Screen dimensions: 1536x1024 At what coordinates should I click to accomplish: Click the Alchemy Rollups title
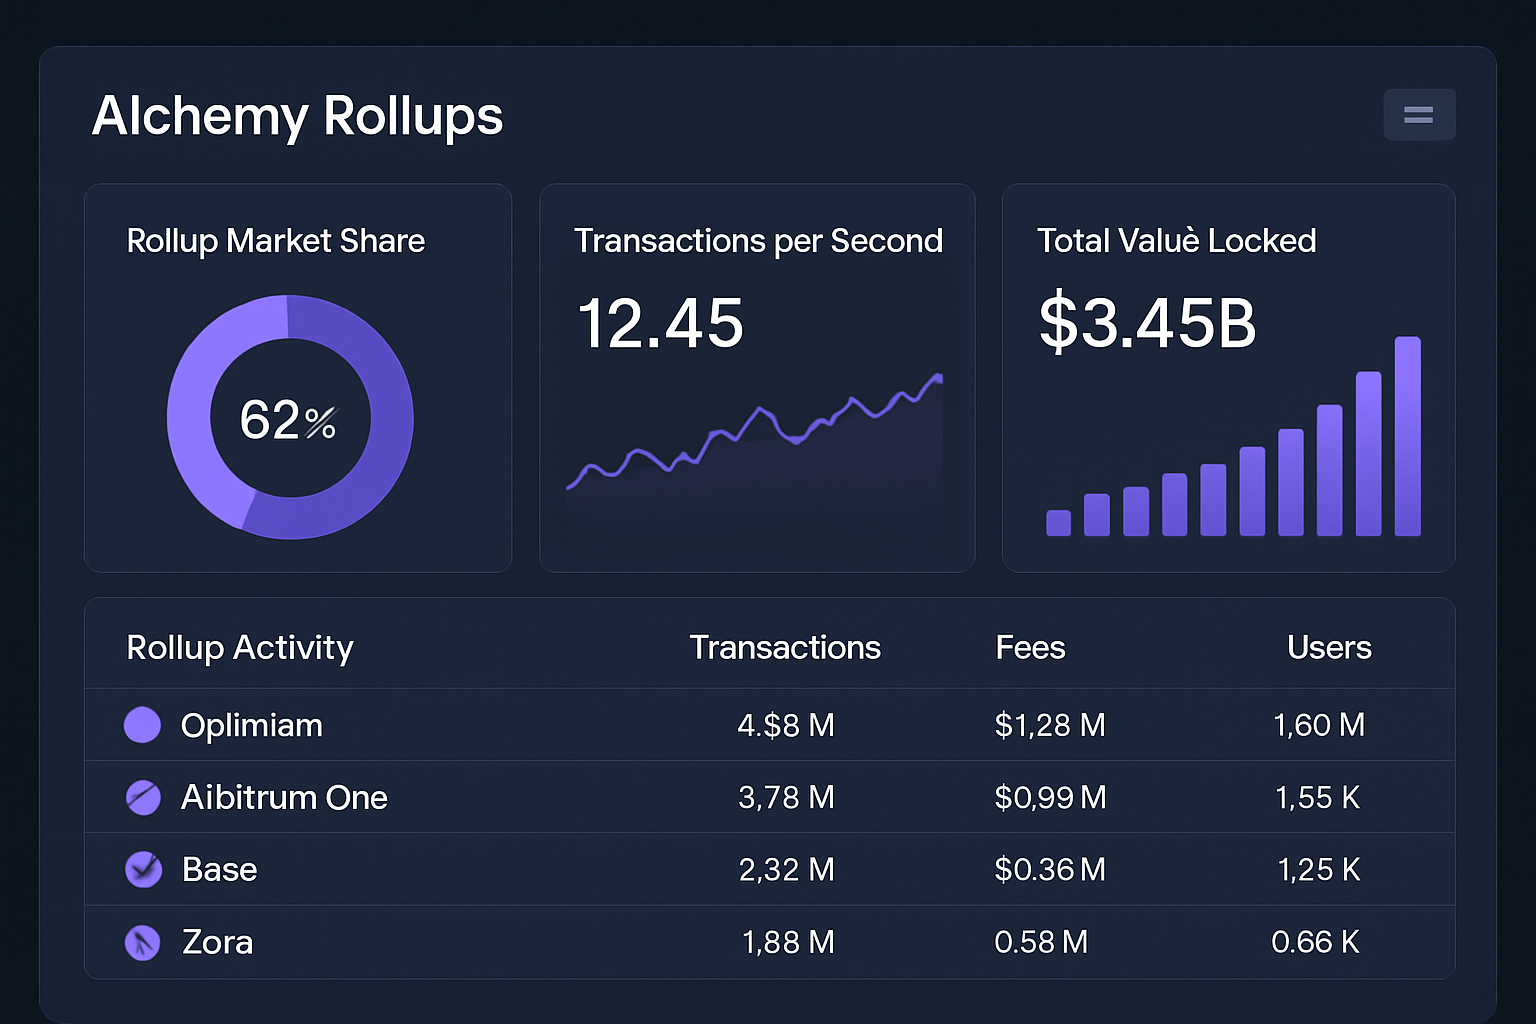[x=297, y=116]
